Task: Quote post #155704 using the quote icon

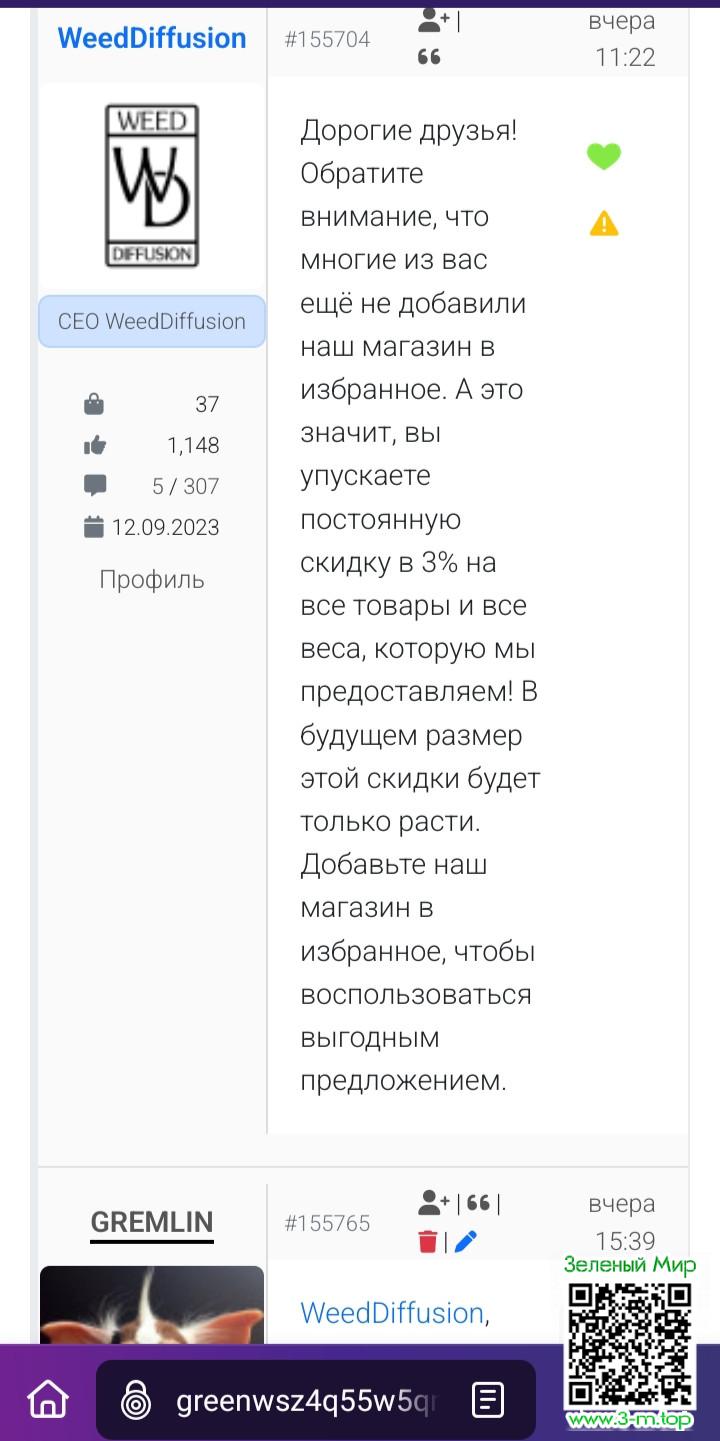Action: [429, 57]
